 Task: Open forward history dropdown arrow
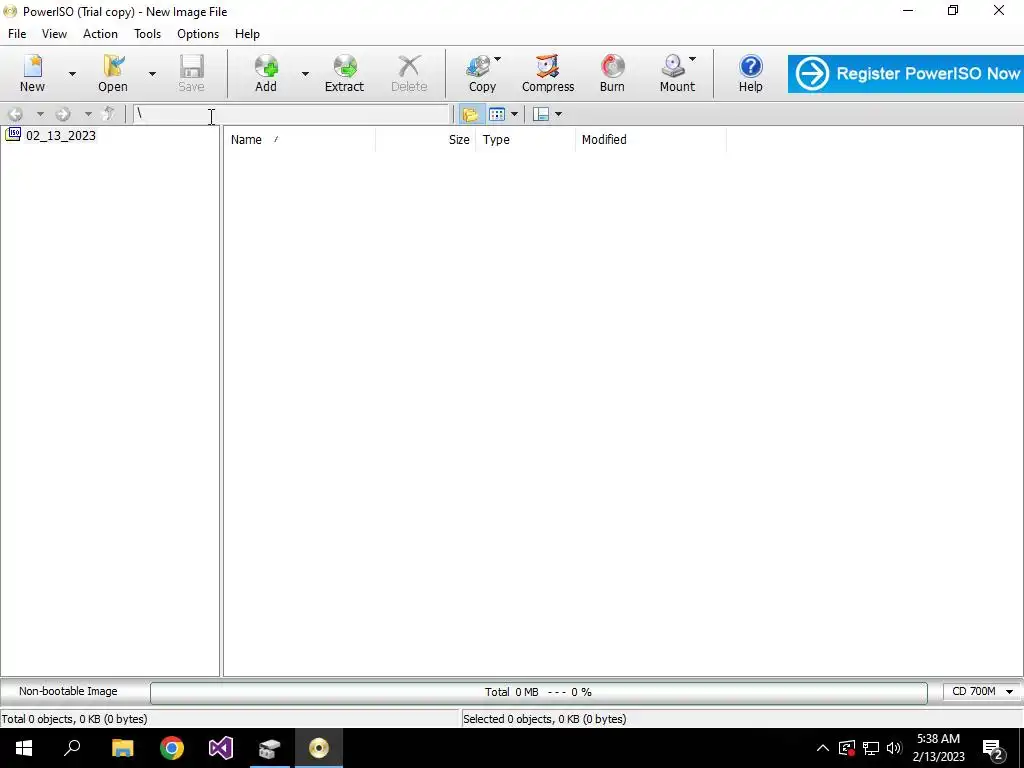click(x=88, y=114)
